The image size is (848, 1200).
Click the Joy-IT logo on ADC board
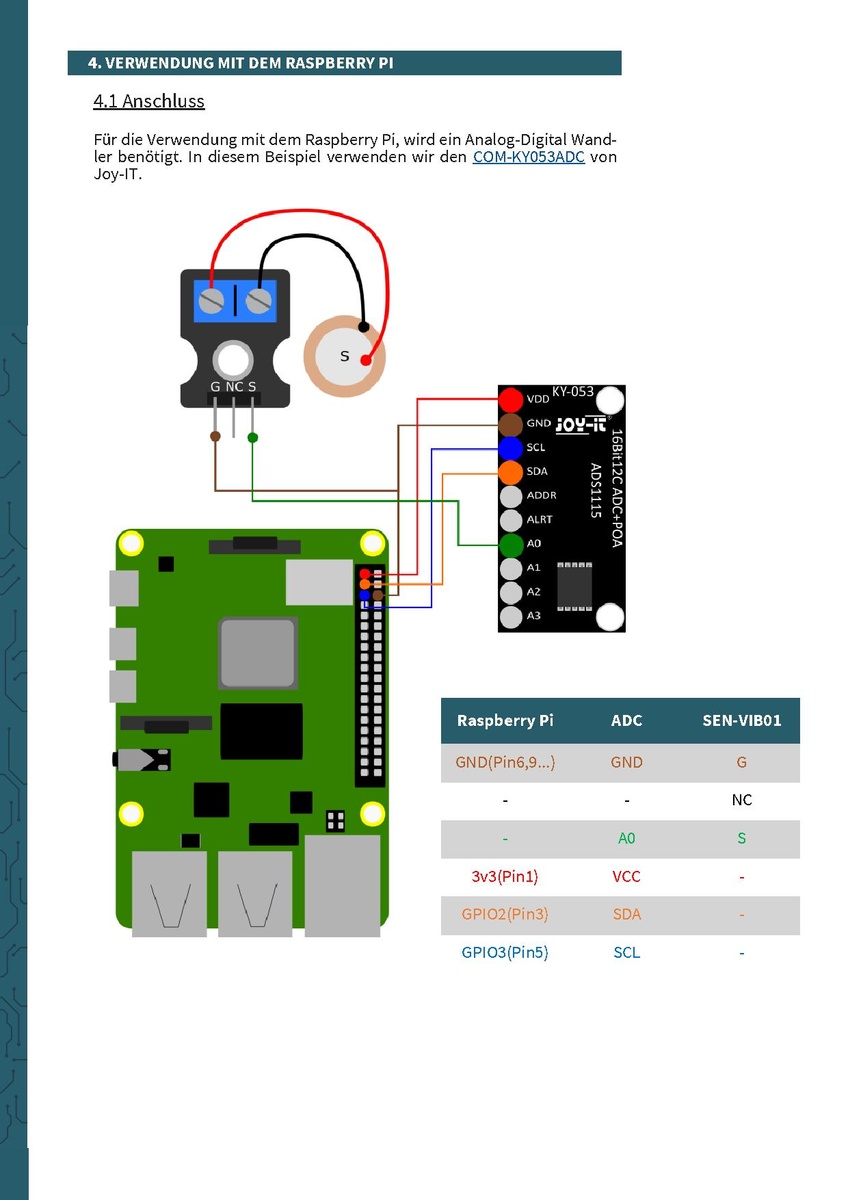tap(576, 423)
